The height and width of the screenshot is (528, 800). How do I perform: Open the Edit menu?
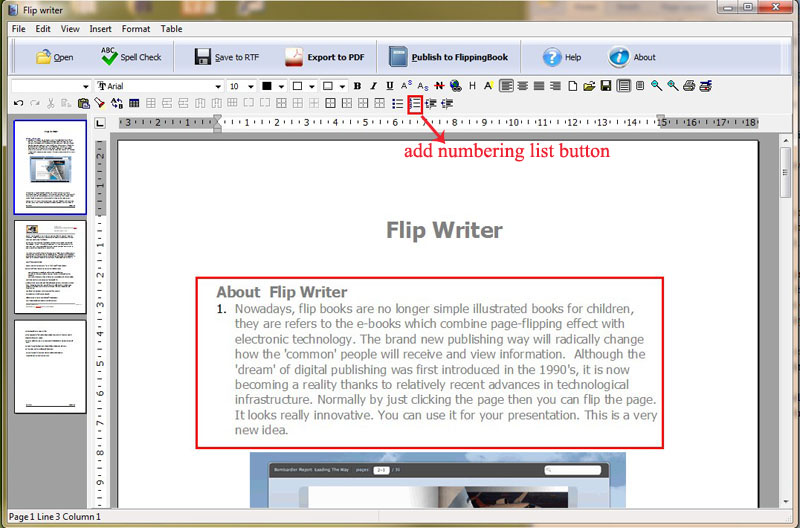[43, 29]
